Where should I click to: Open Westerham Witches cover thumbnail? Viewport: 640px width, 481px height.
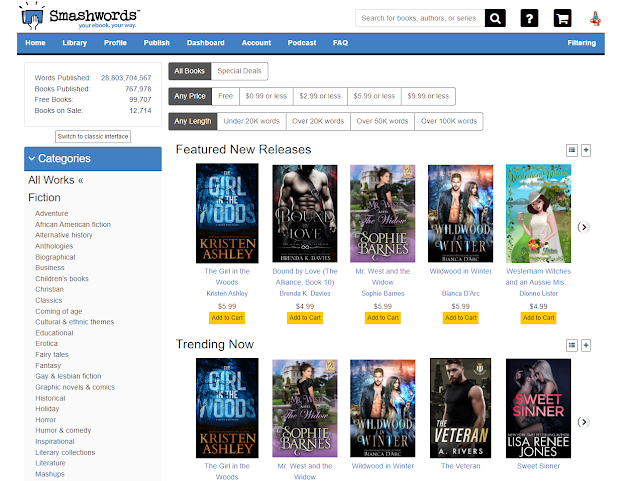click(x=538, y=214)
